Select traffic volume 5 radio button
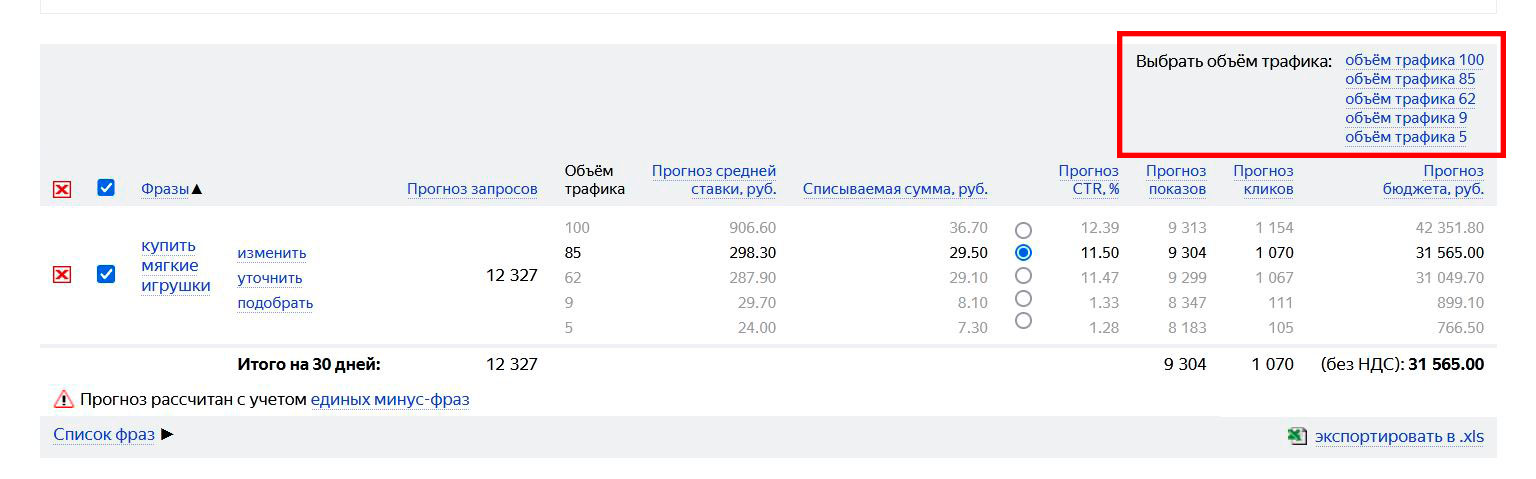Screen dimensions: 1536x479 click(1023, 321)
